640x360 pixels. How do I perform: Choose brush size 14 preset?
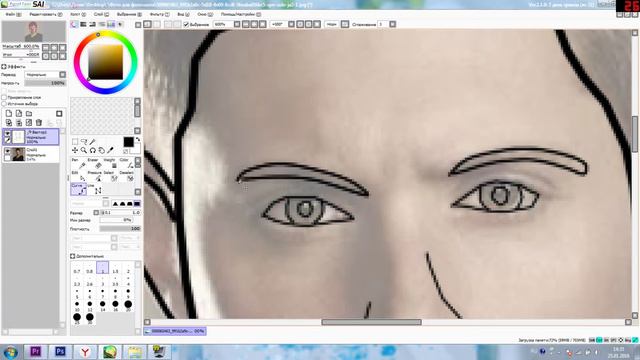[102, 306]
